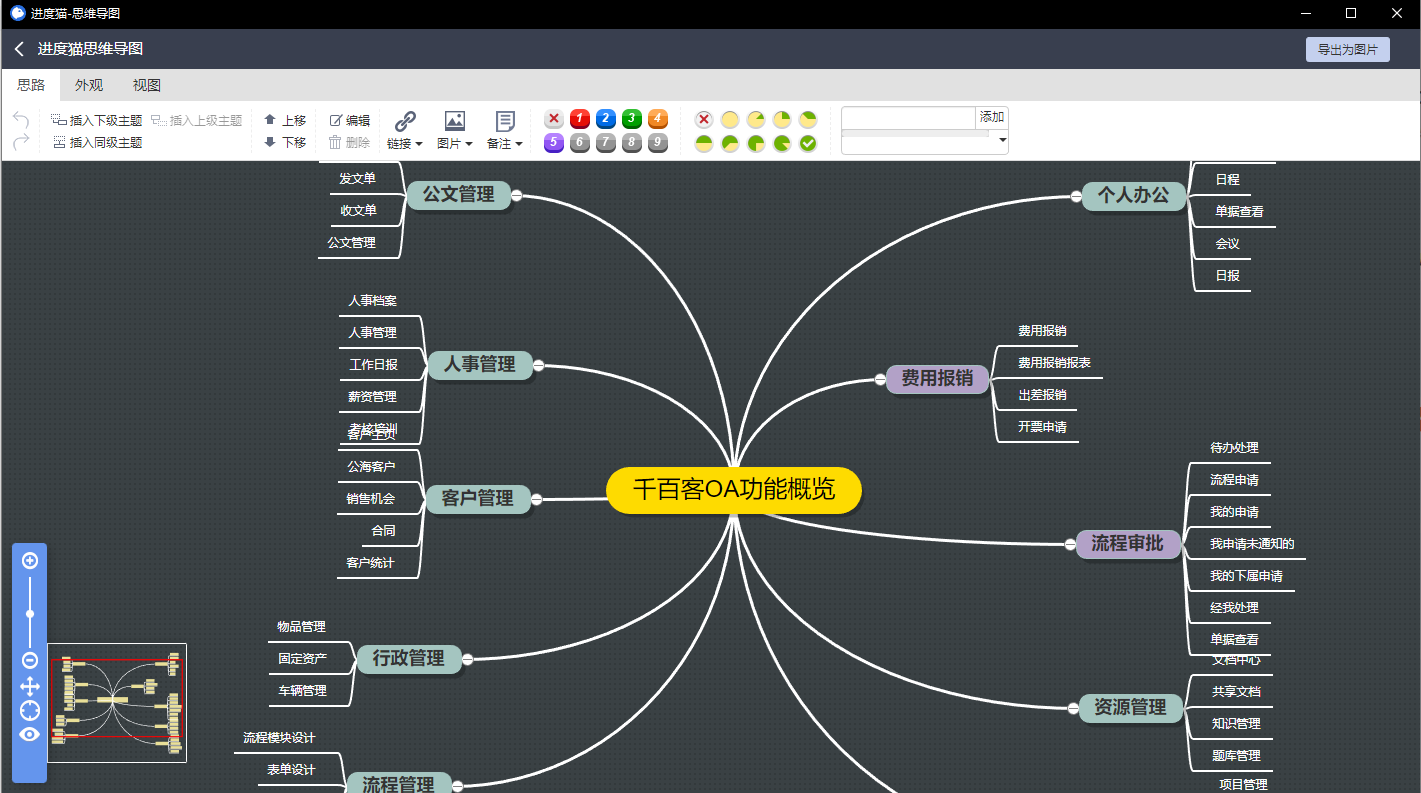Collapse the 客户管理 branch
This screenshot has width=1421, height=793.
(536, 499)
